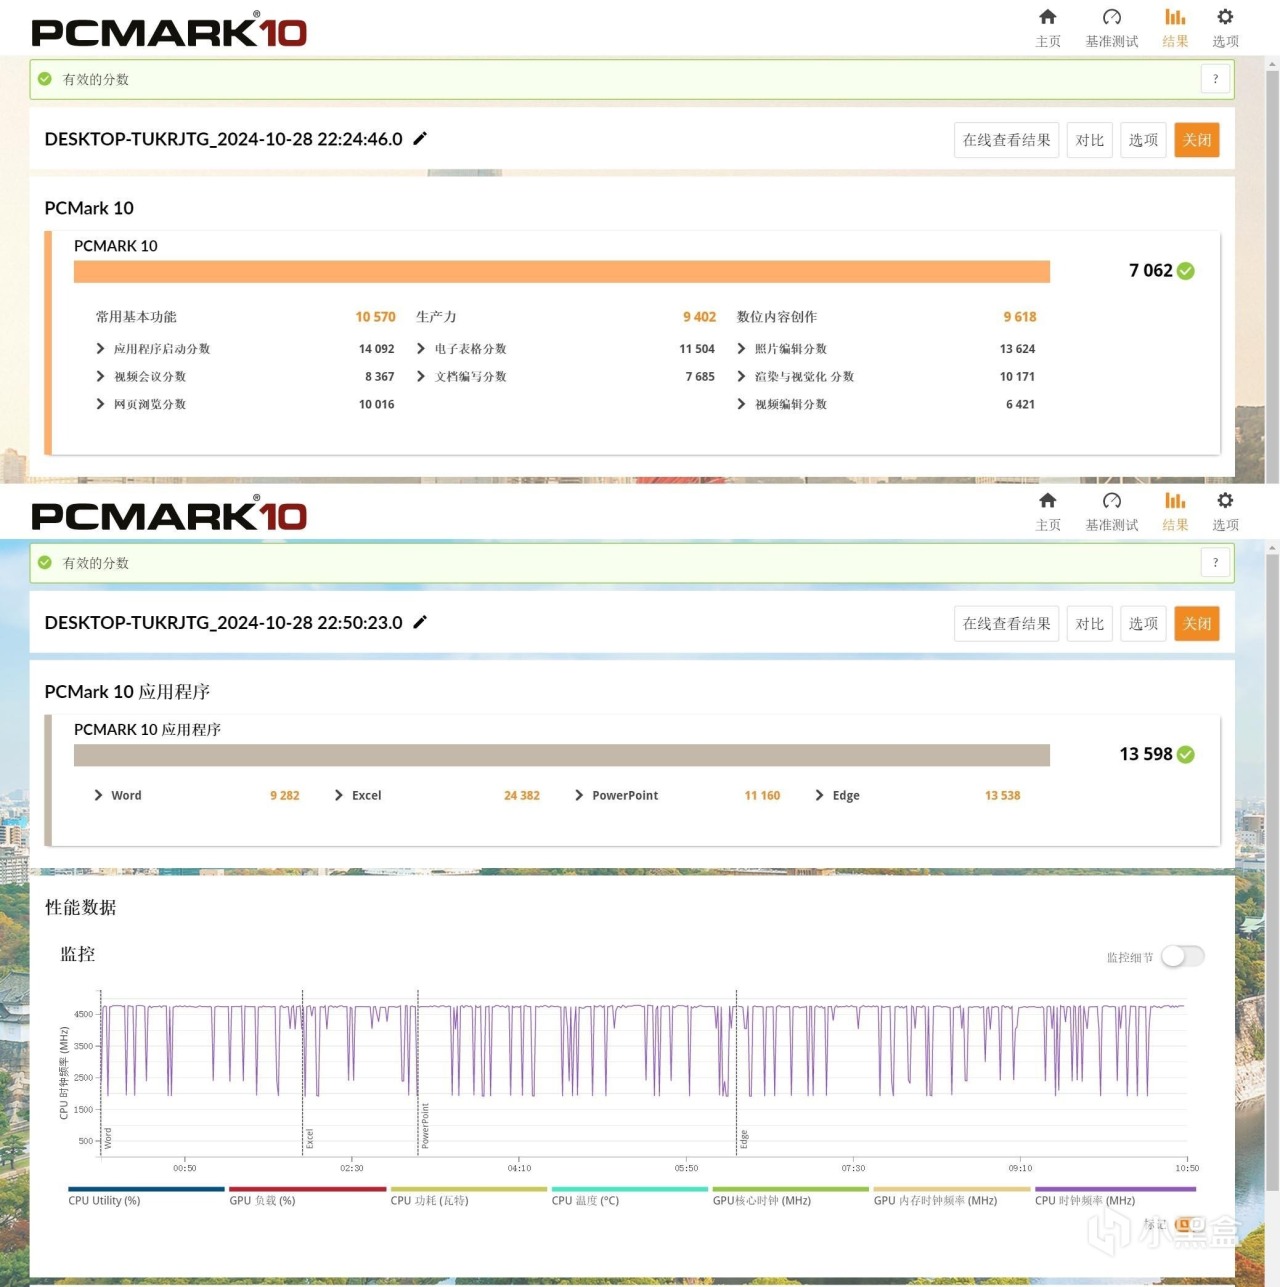The height and width of the screenshot is (1287, 1280).
Task: Click orange 关闭 button for 22:50:23 result
Action: point(1197,624)
